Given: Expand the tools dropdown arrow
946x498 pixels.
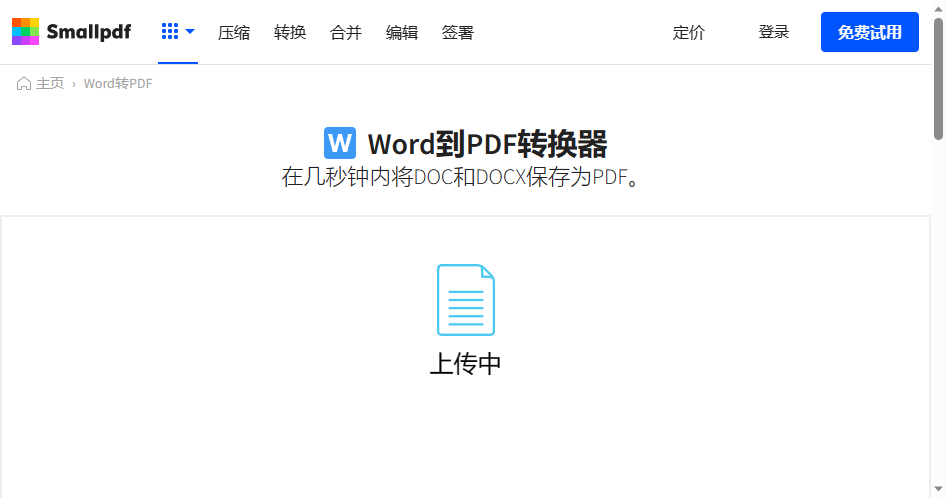Looking at the screenshot, I should [190, 31].
